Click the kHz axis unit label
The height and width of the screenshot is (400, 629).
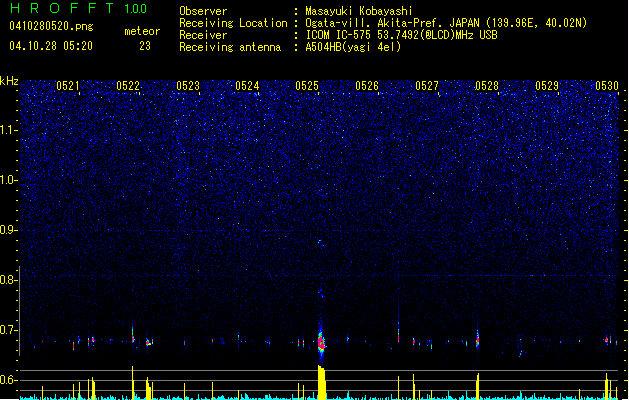[9, 81]
